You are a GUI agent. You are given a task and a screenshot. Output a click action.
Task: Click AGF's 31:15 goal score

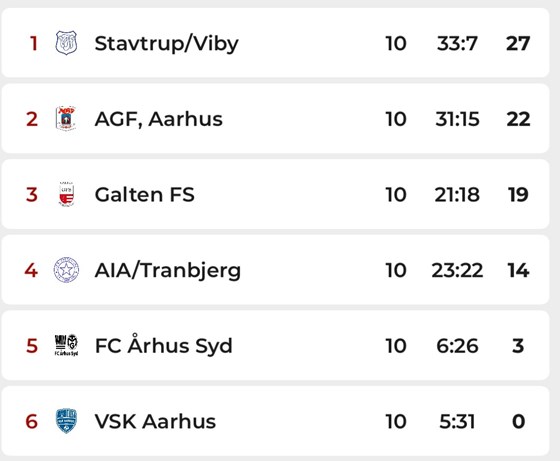point(457,119)
